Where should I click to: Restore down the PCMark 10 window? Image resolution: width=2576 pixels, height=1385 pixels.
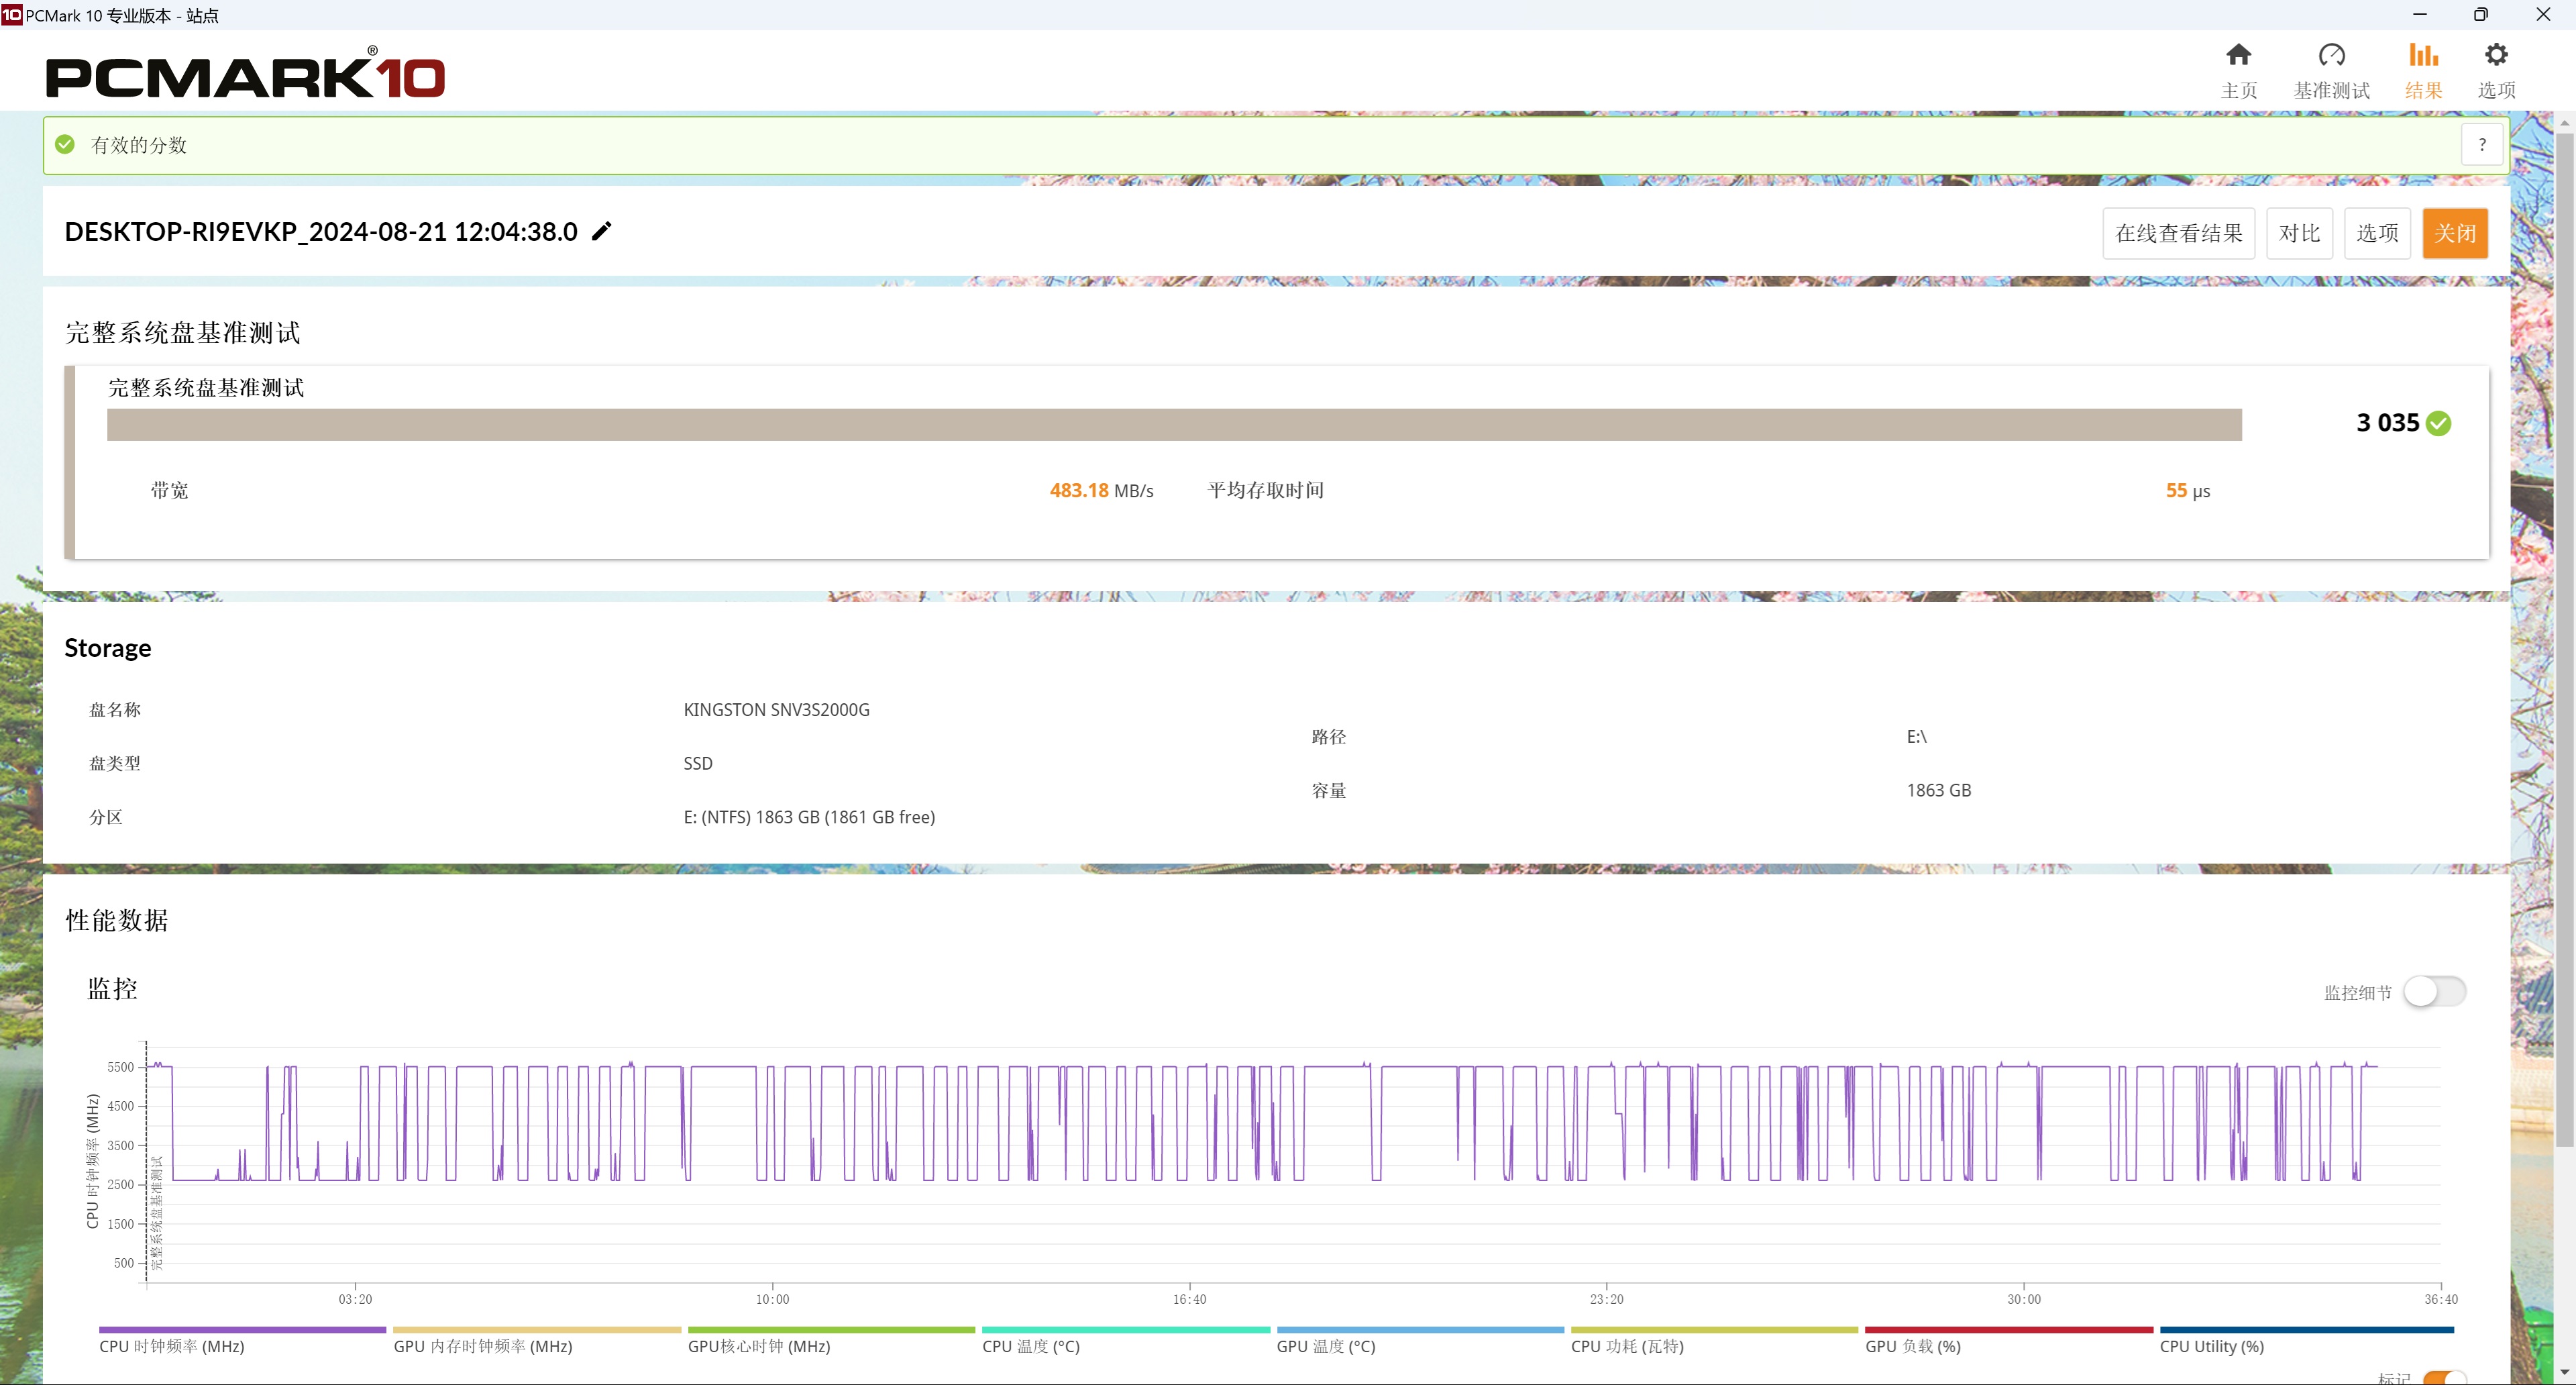2480,14
